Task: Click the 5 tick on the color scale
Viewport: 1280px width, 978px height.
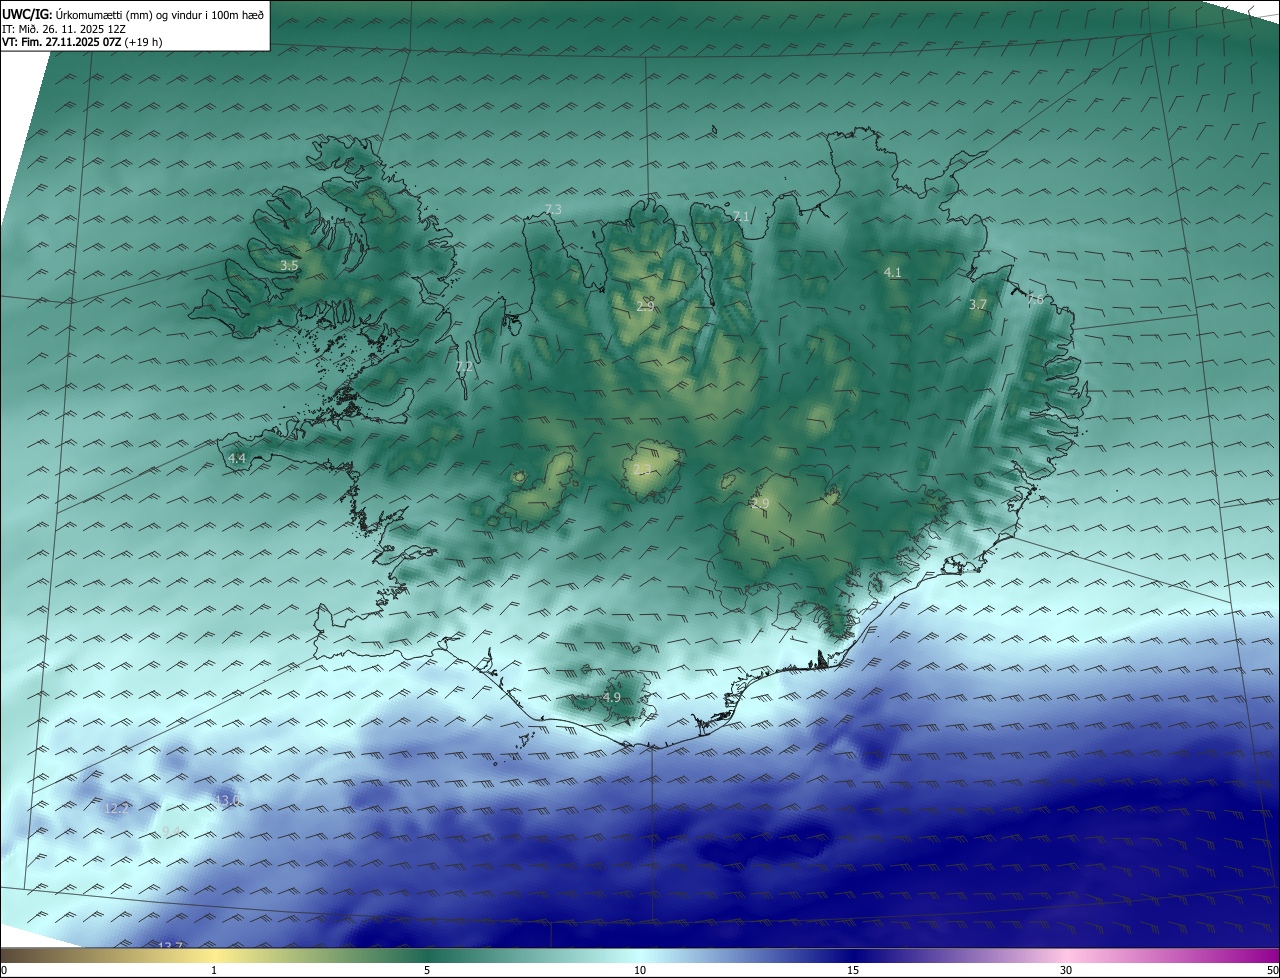Action: click(x=427, y=970)
